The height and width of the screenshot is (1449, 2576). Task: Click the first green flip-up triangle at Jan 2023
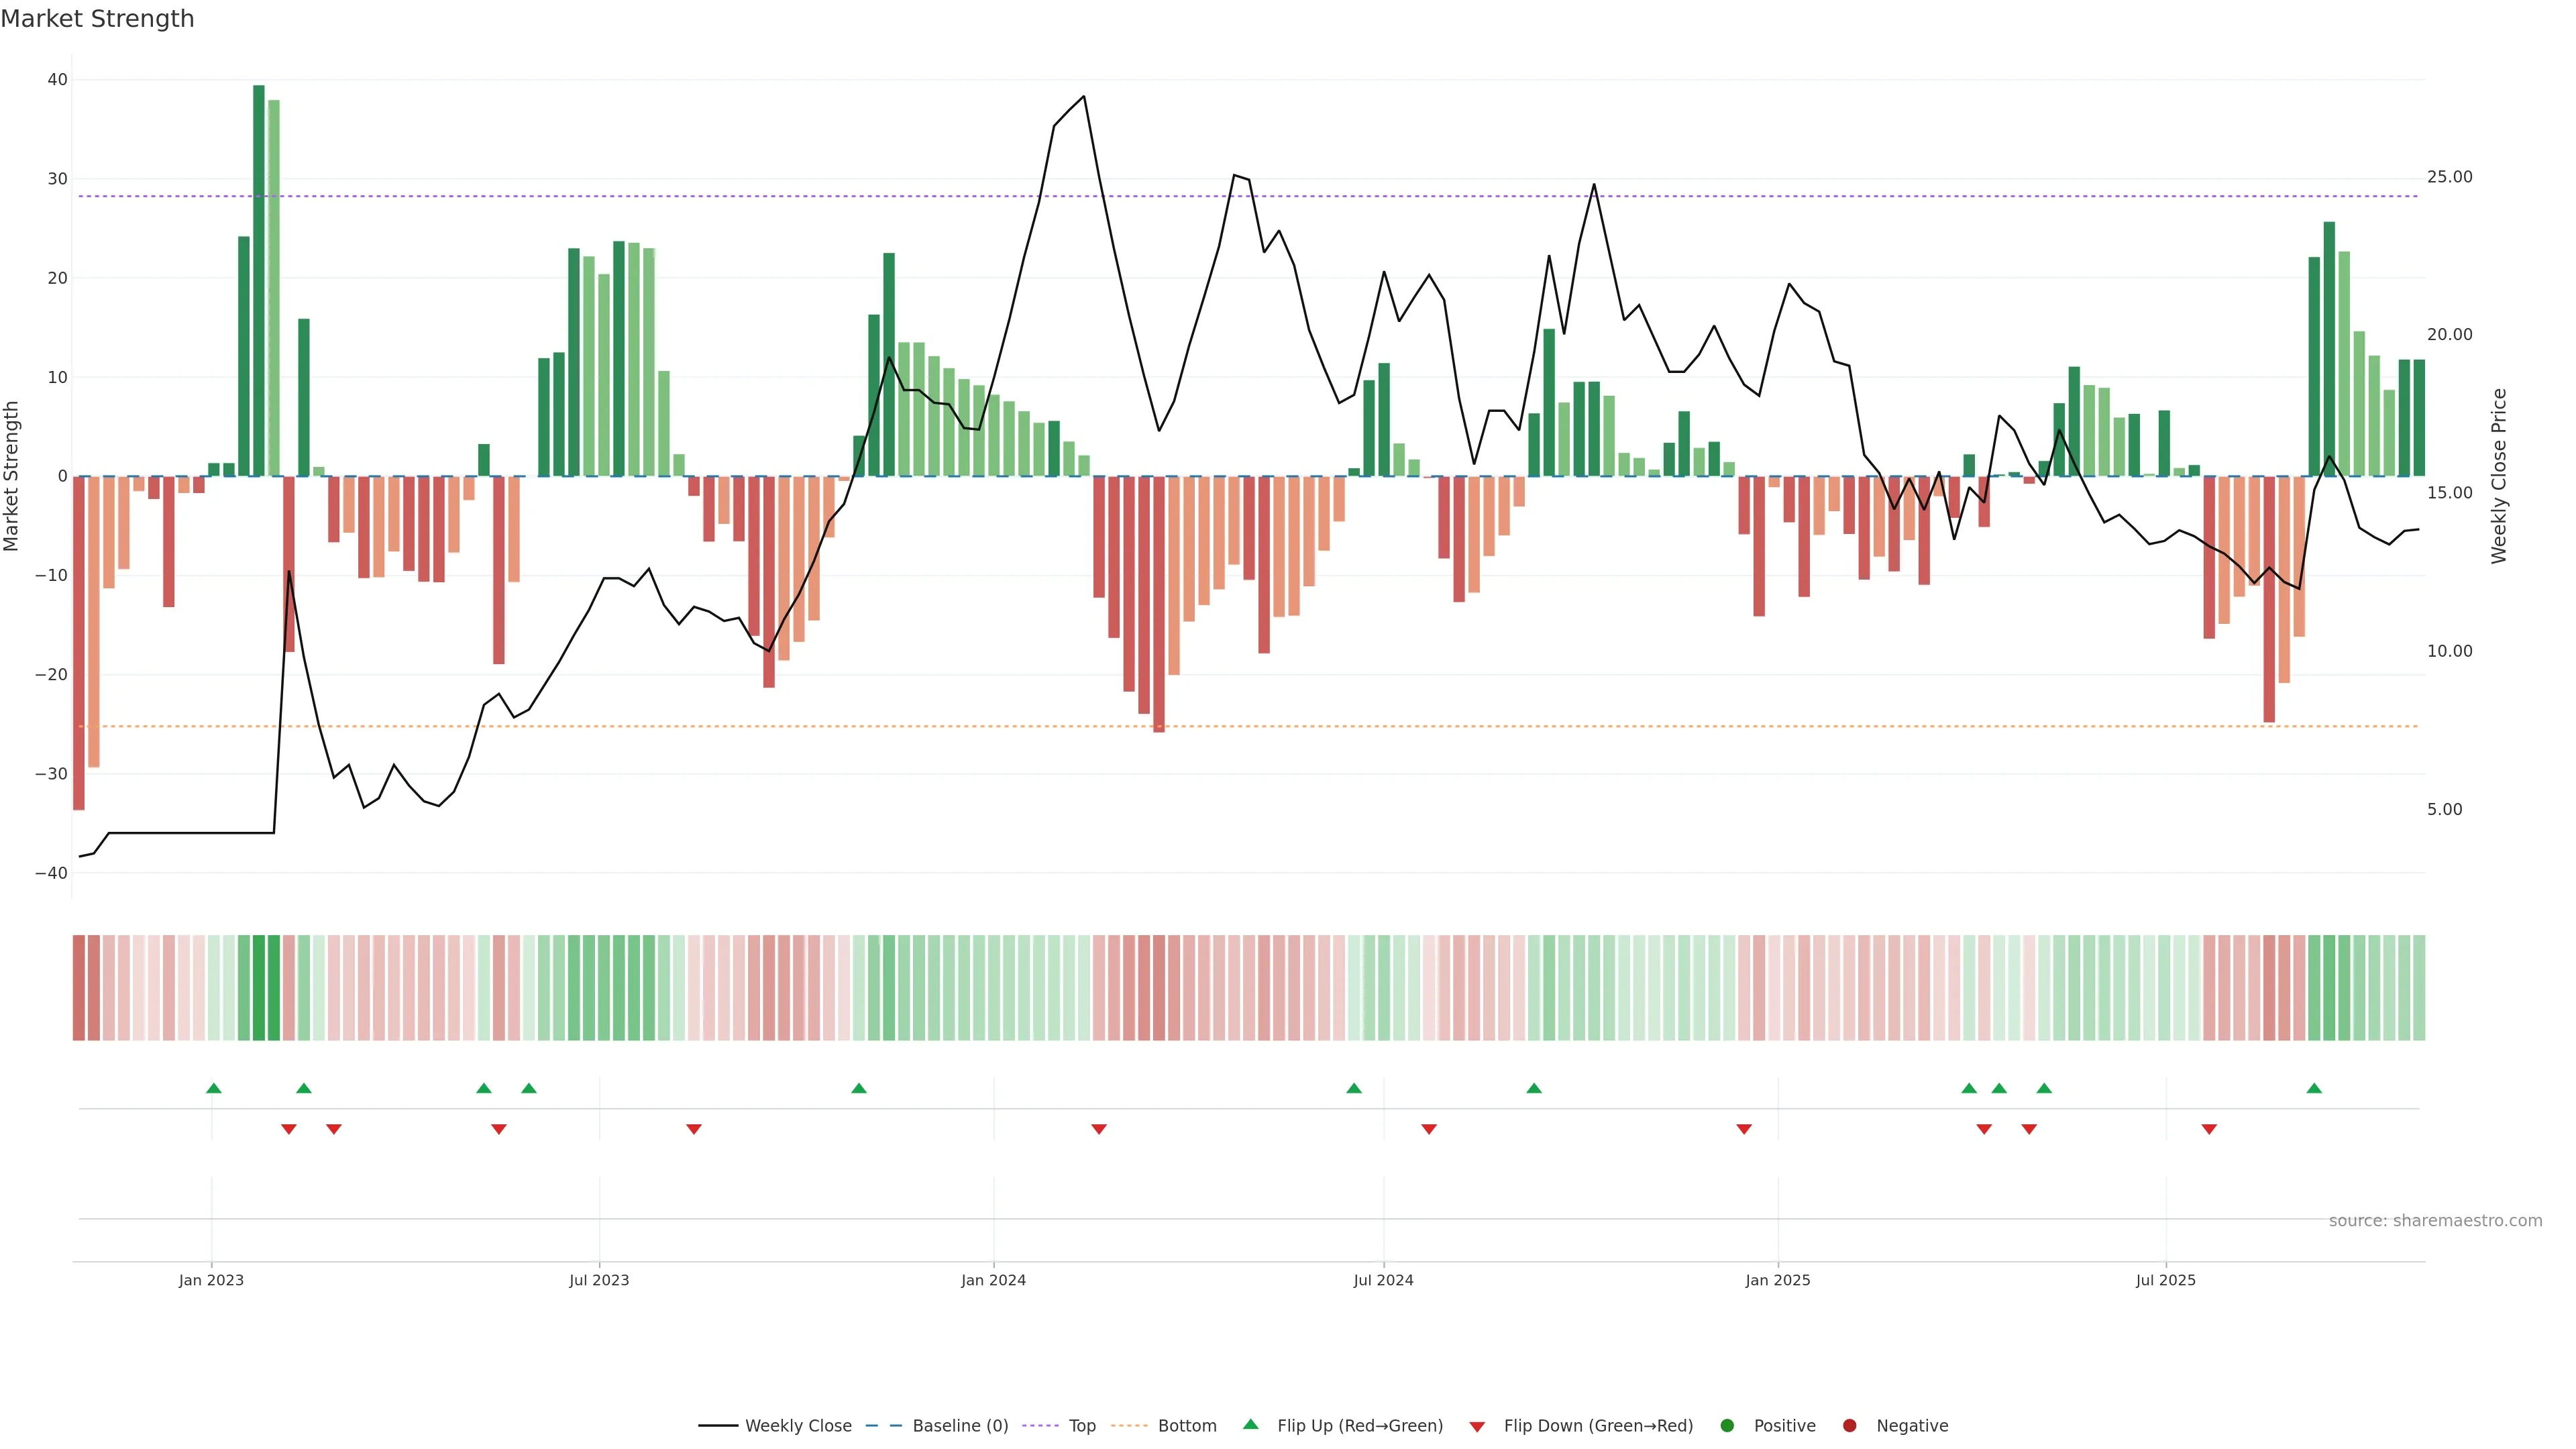coord(213,1088)
